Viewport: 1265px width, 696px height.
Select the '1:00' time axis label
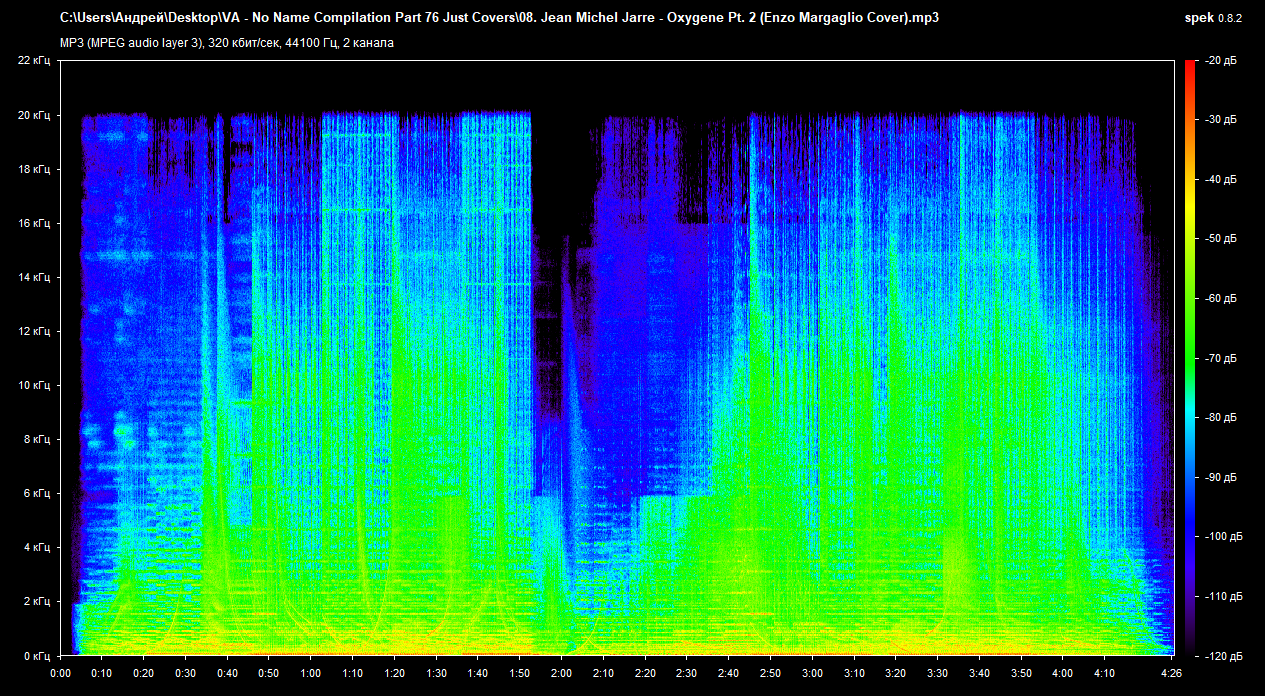pos(311,673)
